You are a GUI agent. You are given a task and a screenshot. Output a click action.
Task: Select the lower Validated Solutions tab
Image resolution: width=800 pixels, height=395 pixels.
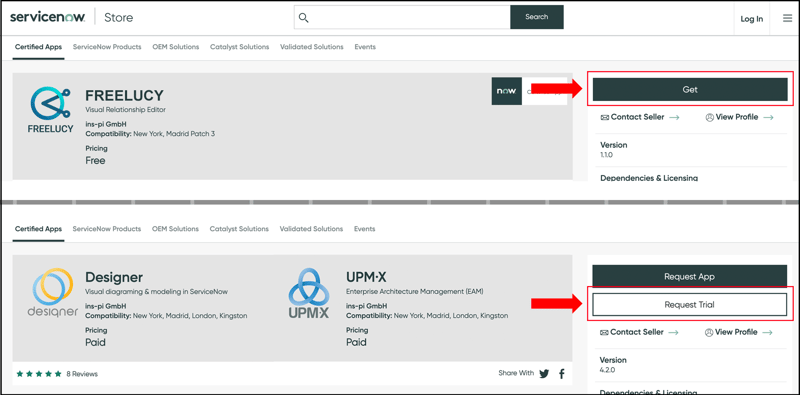[x=311, y=229]
